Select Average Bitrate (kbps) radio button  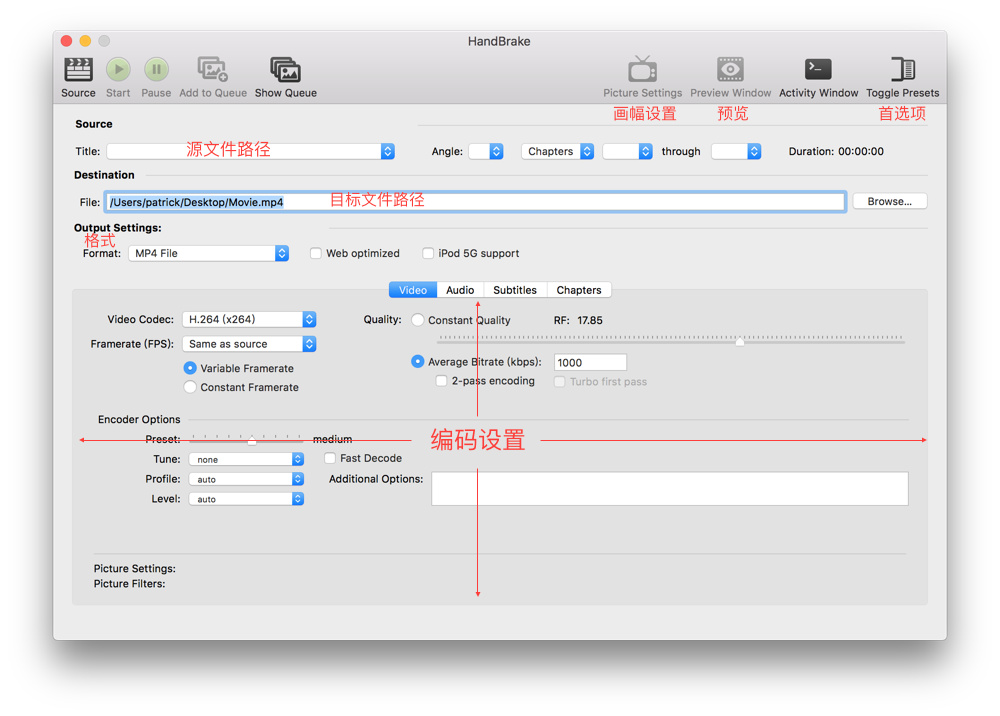tap(418, 362)
